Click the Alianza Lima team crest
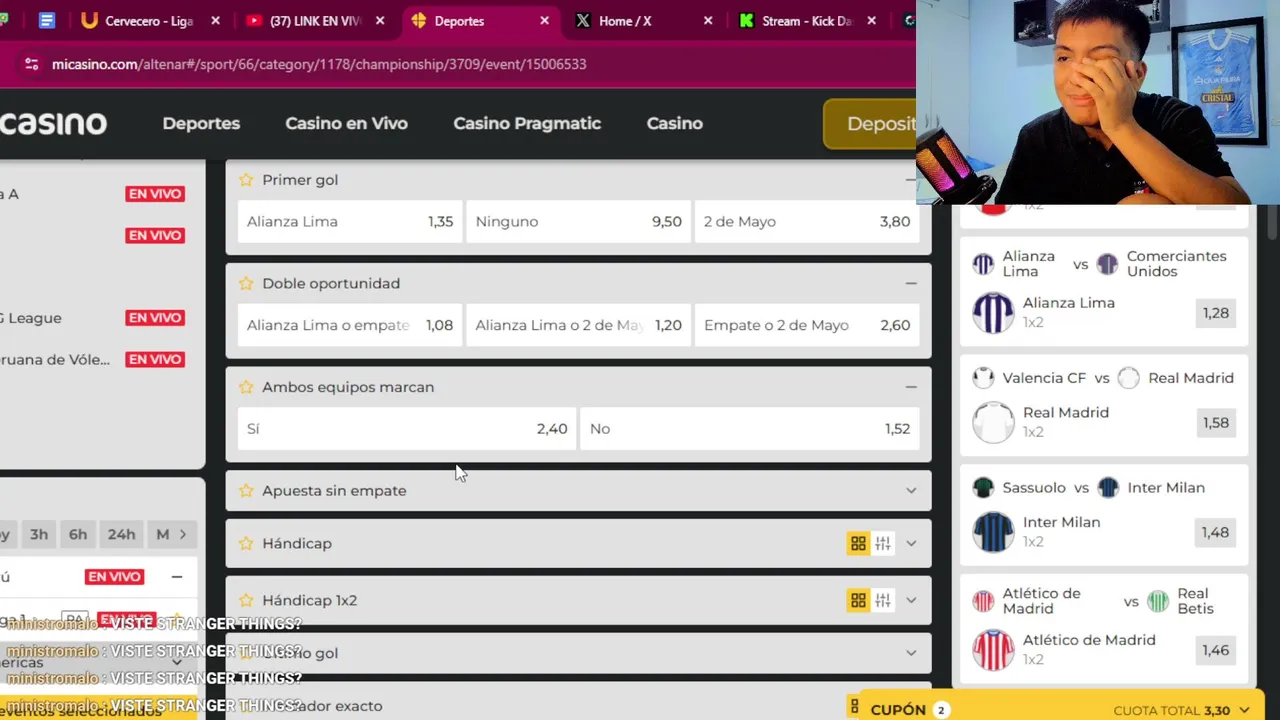The width and height of the screenshot is (1280, 720). click(x=993, y=312)
